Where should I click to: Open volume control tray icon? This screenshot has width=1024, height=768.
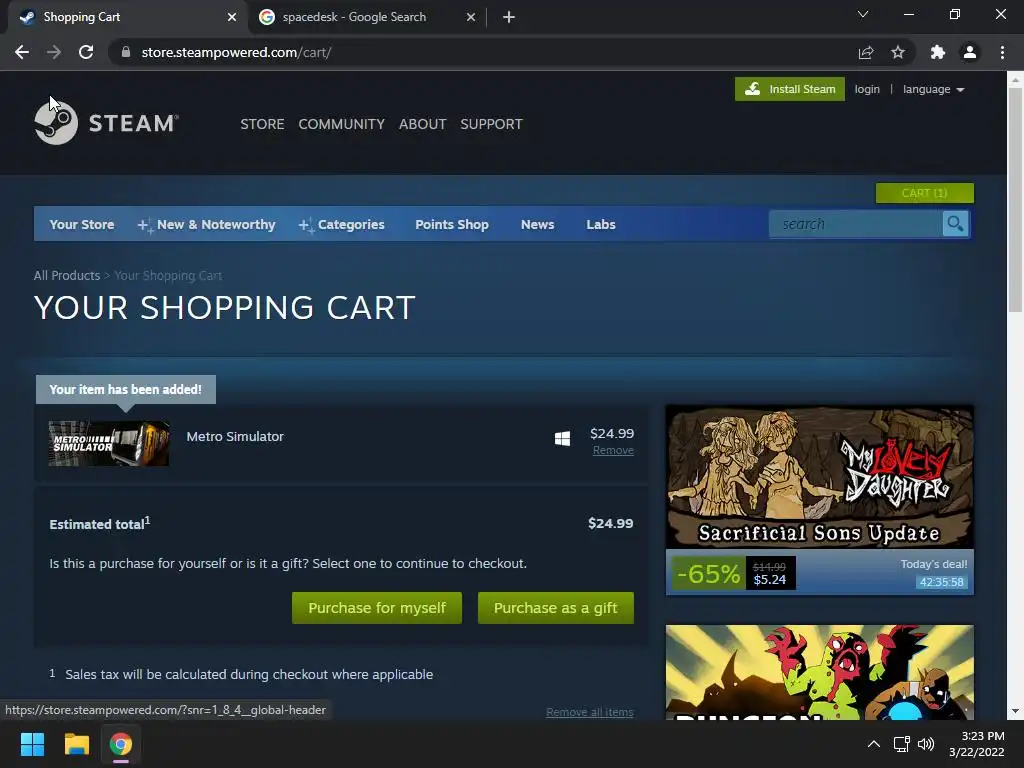926,744
